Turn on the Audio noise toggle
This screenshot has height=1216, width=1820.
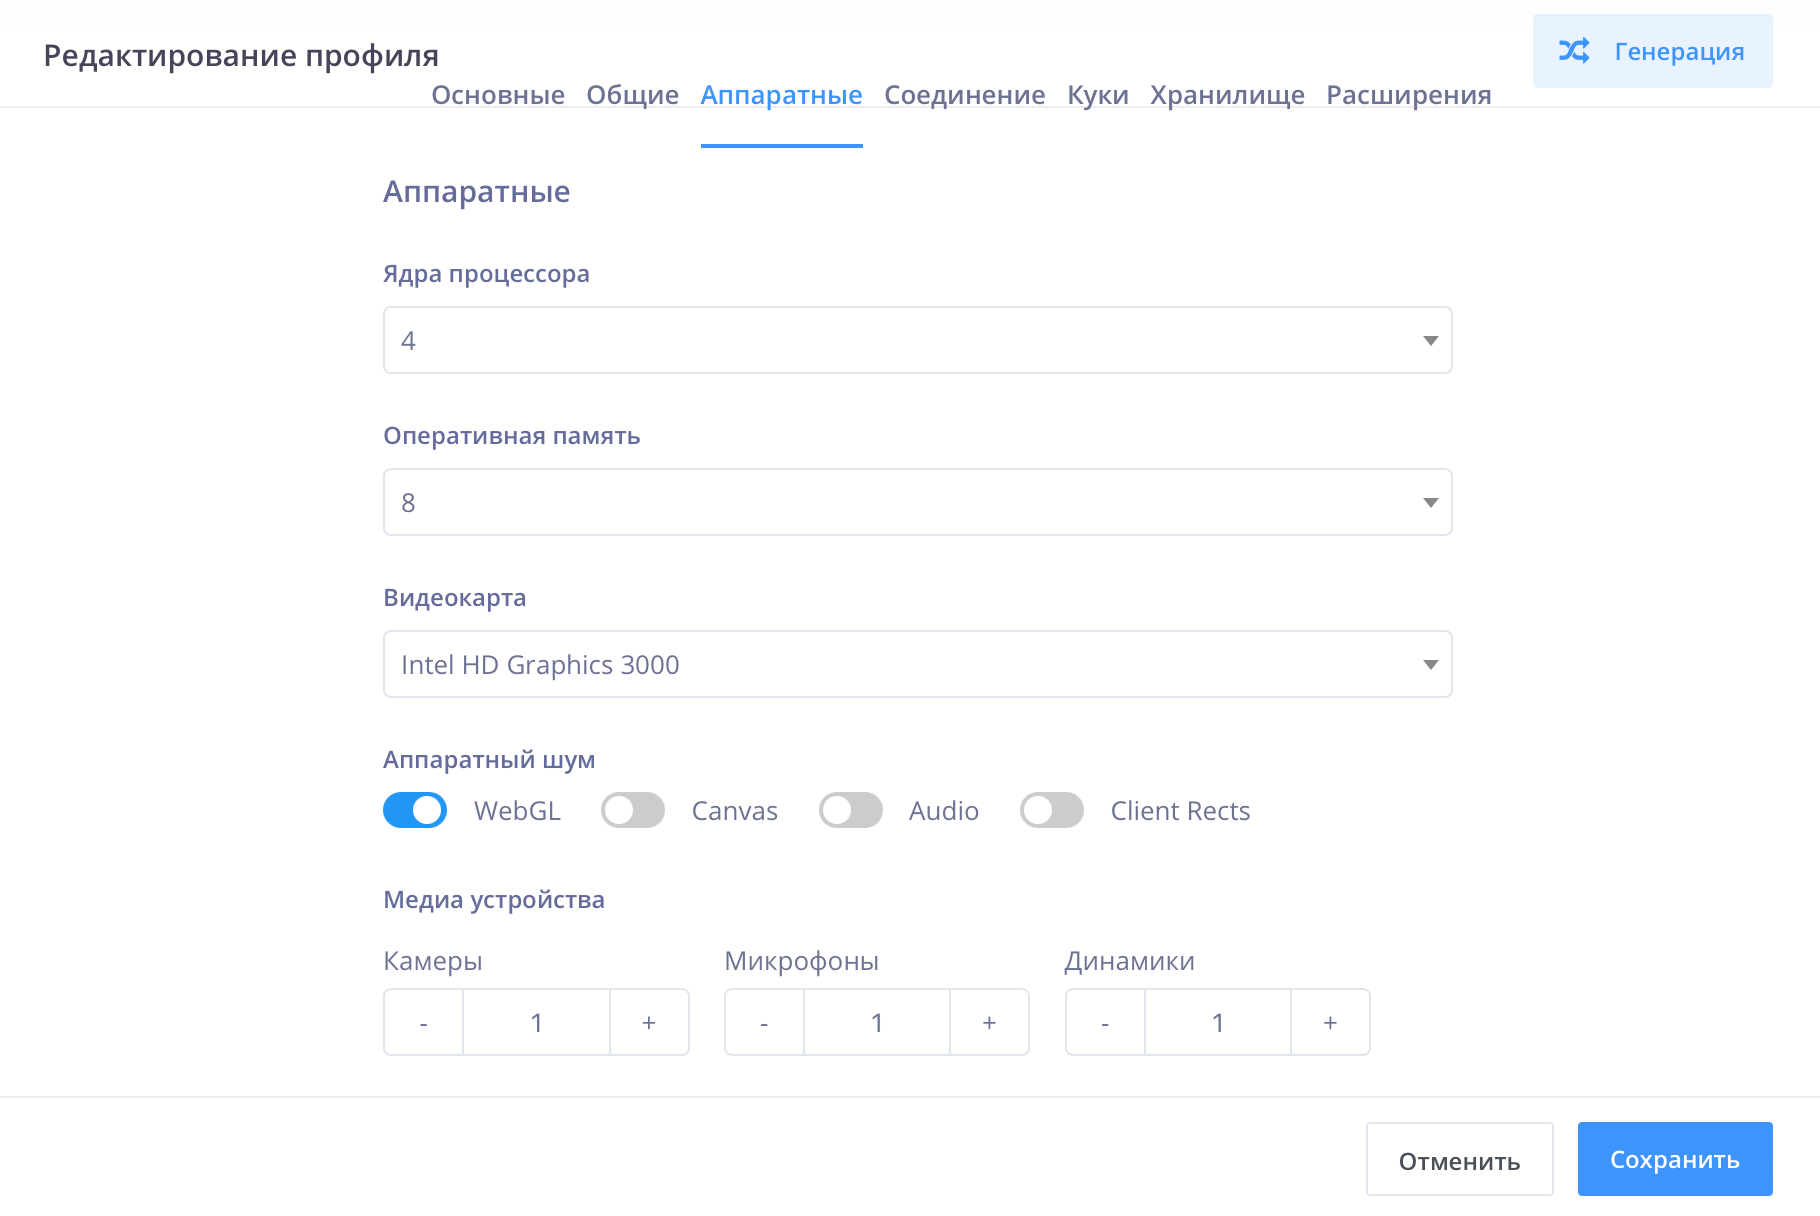coord(851,810)
